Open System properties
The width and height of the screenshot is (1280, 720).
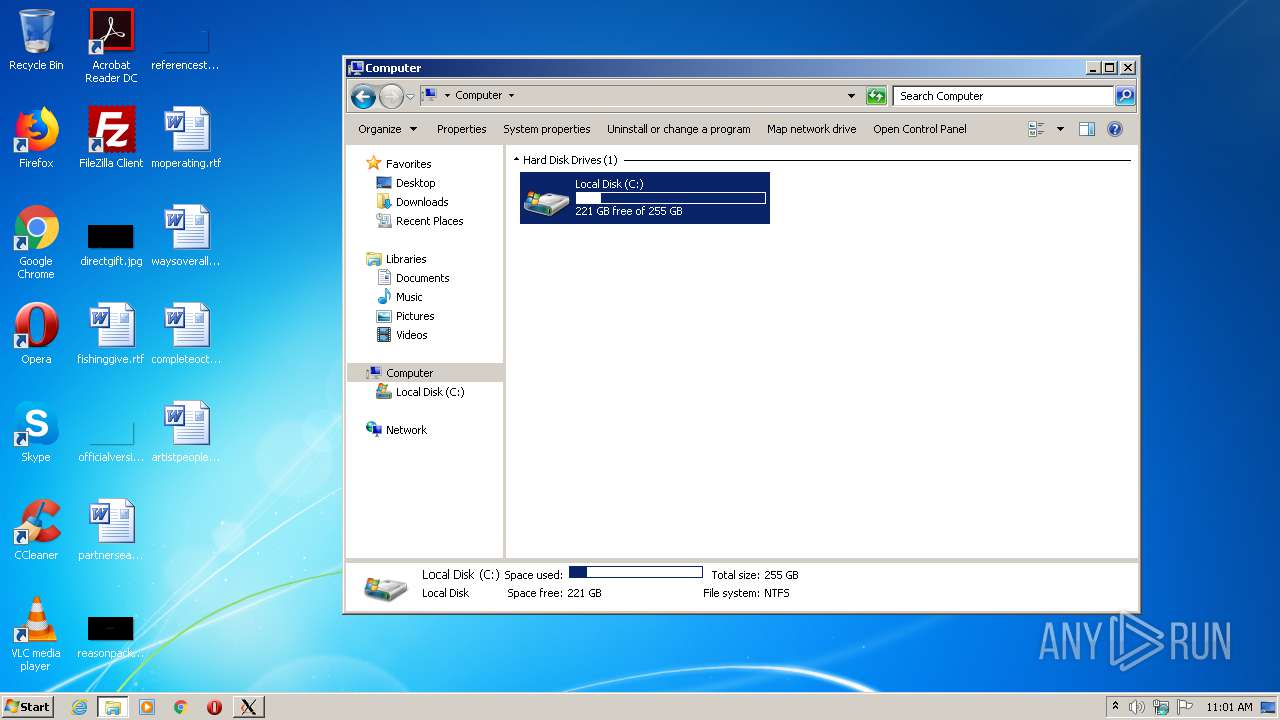(x=546, y=129)
